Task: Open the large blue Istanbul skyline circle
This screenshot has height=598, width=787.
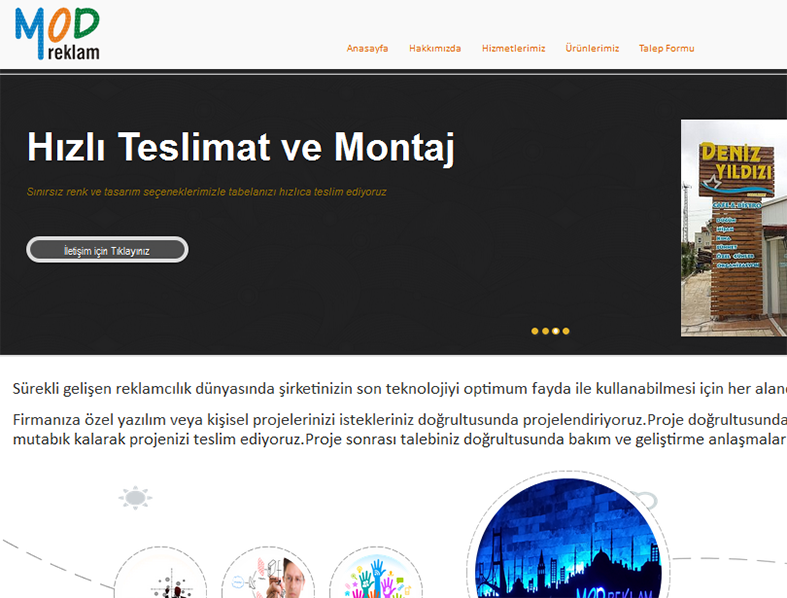Action: [567, 545]
